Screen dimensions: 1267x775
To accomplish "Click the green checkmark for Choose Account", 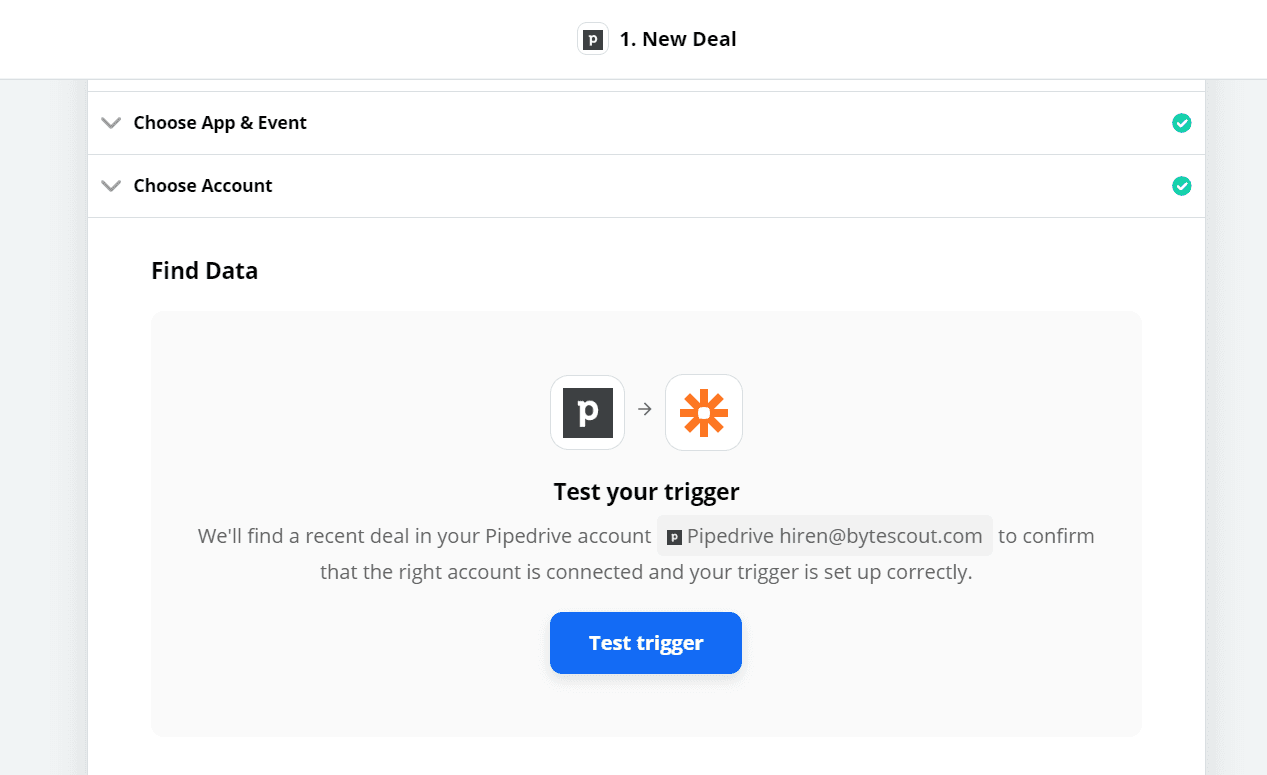I will [1181, 186].
